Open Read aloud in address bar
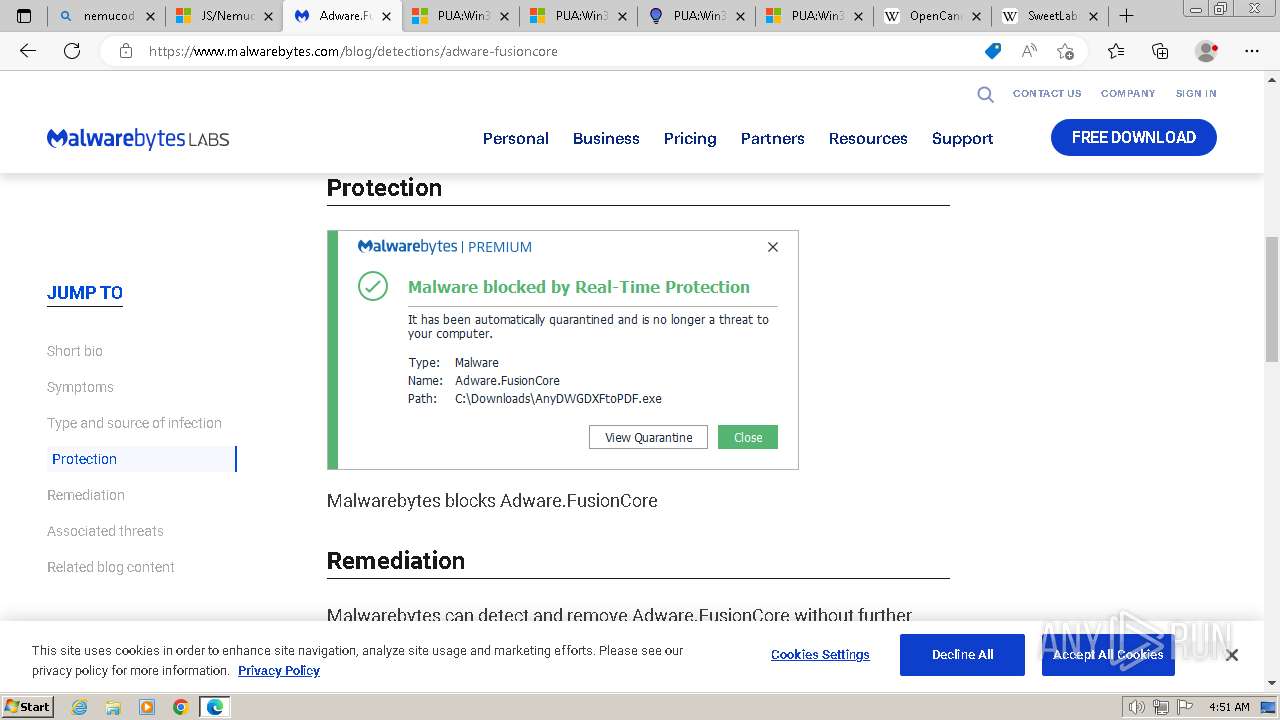The height and width of the screenshot is (720, 1280). click(1029, 51)
